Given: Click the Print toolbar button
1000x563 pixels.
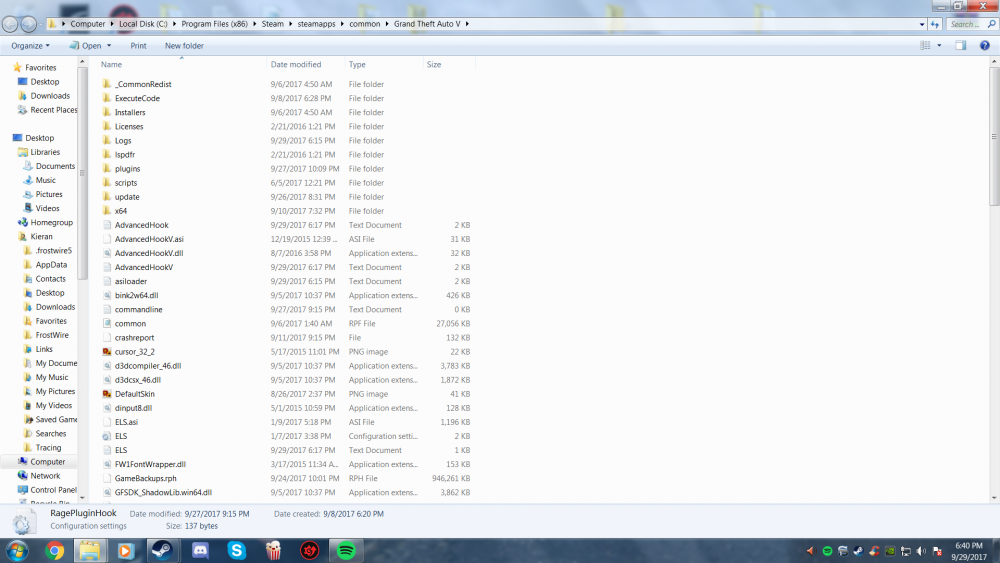Looking at the screenshot, I should point(138,46).
